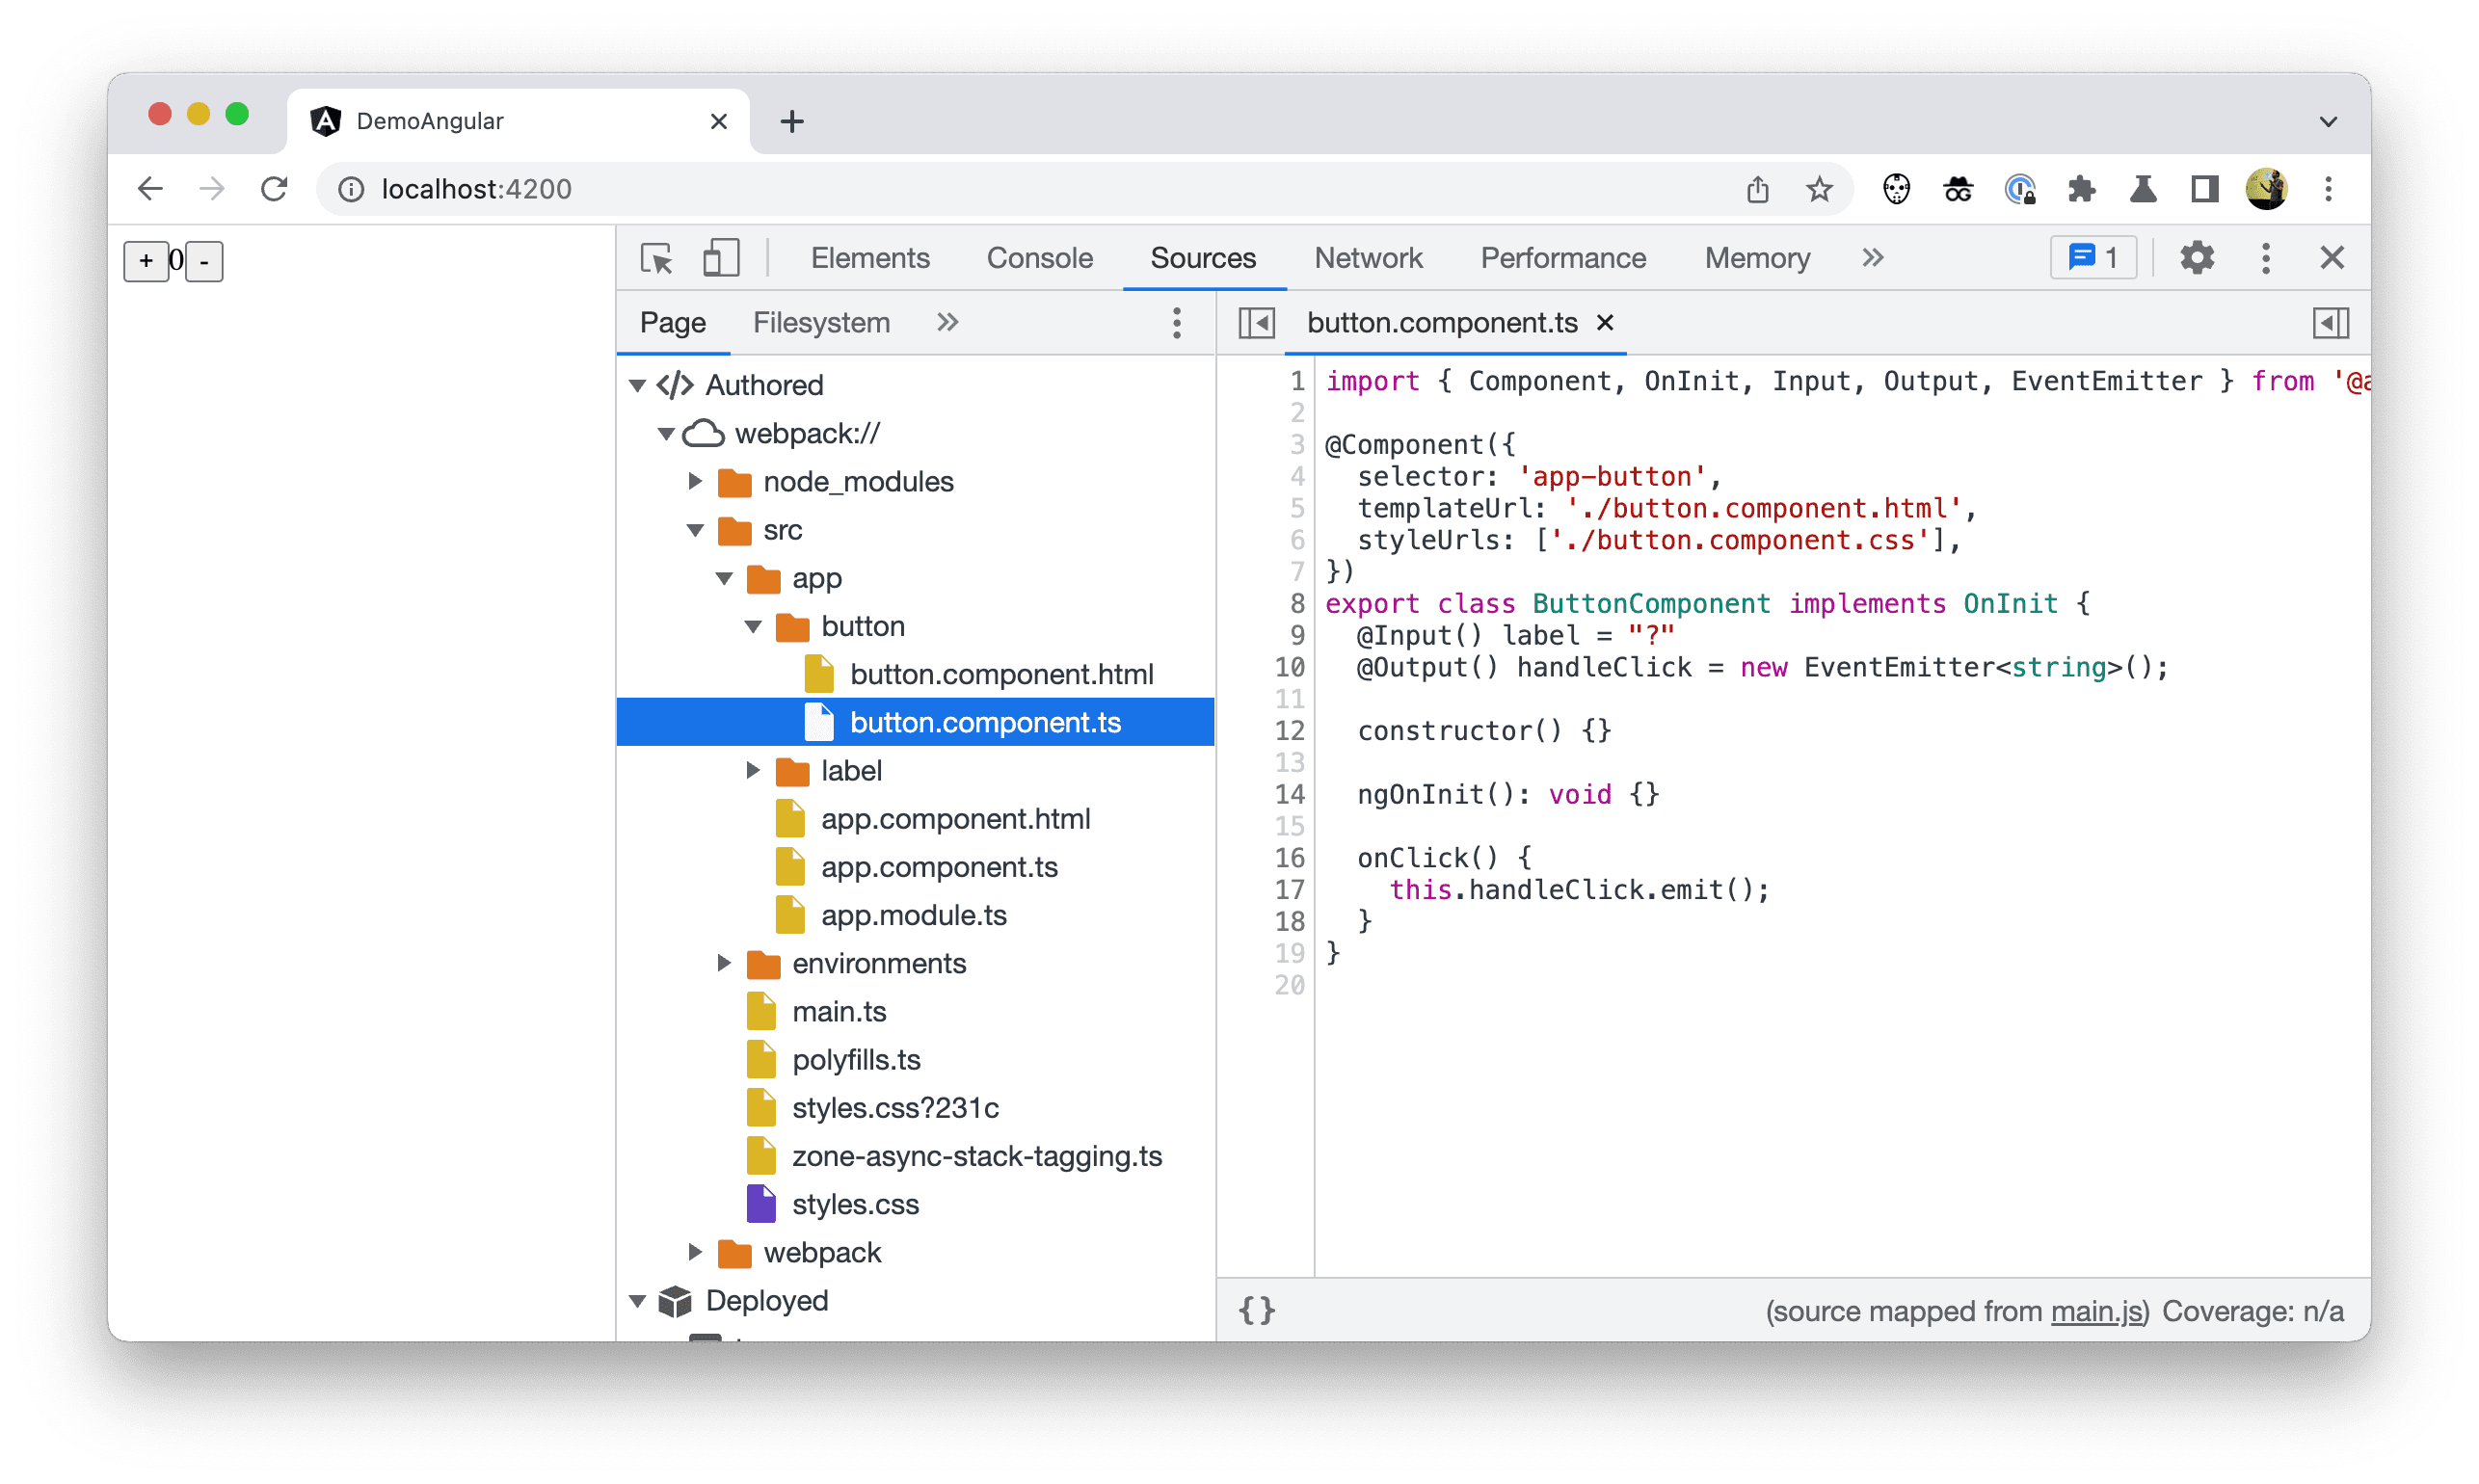The height and width of the screenshot is (1484, 2479).
Task: Click the Network panel tab
Action: pyautogui.click(x=1370, y=258)
